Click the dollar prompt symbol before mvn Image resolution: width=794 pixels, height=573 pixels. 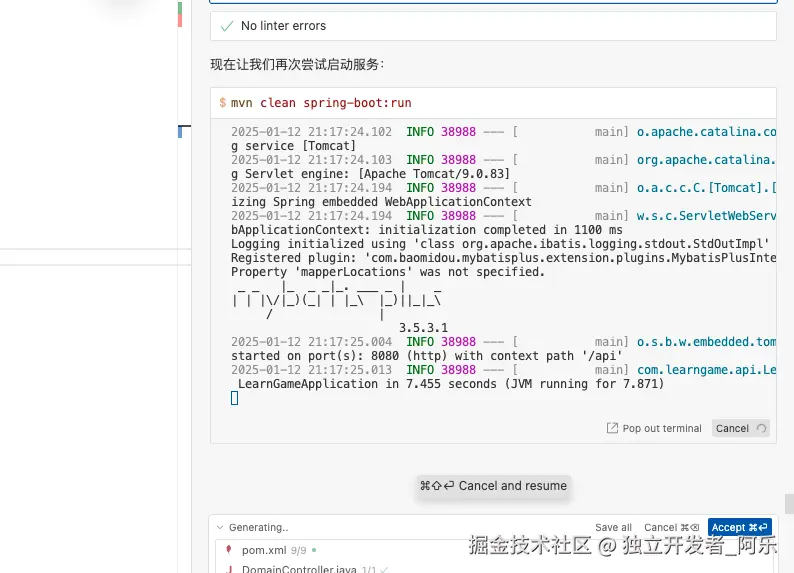tap(223, 103)
